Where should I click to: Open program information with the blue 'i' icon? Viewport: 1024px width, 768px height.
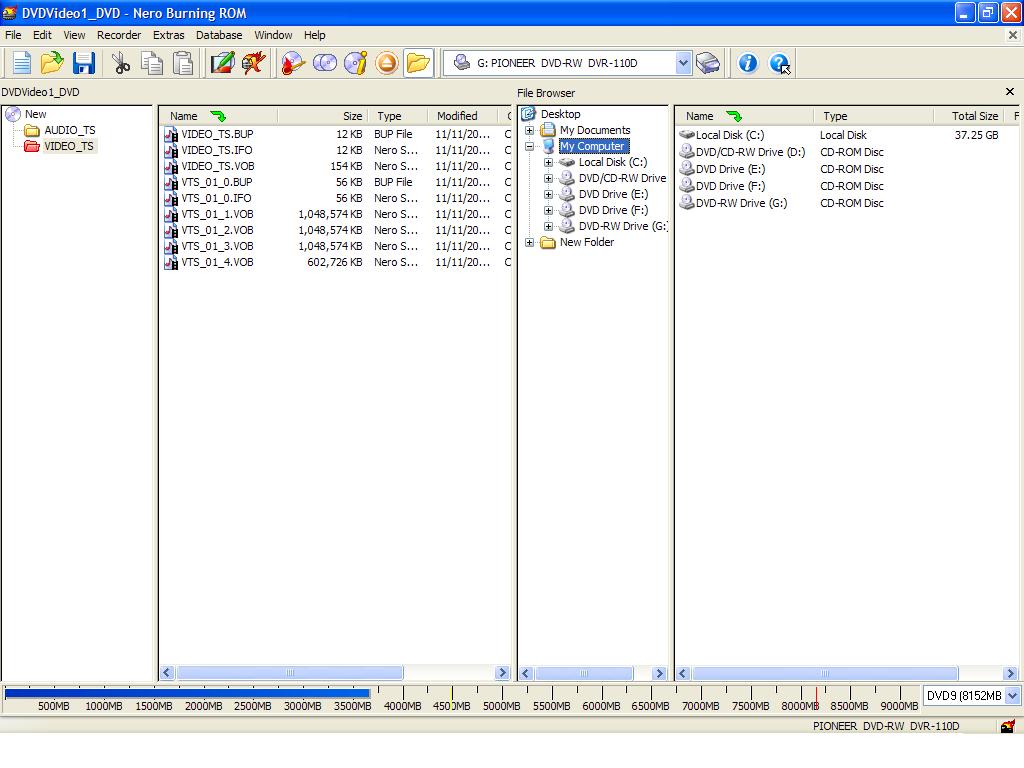(747, 63)
